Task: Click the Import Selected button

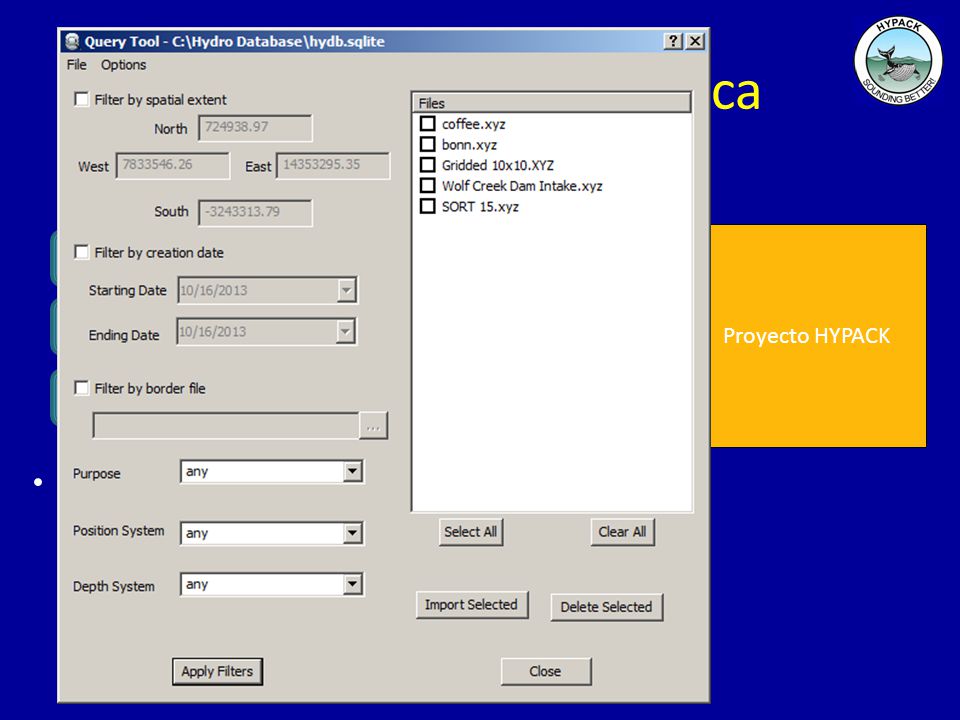Action: pos(471,605)
